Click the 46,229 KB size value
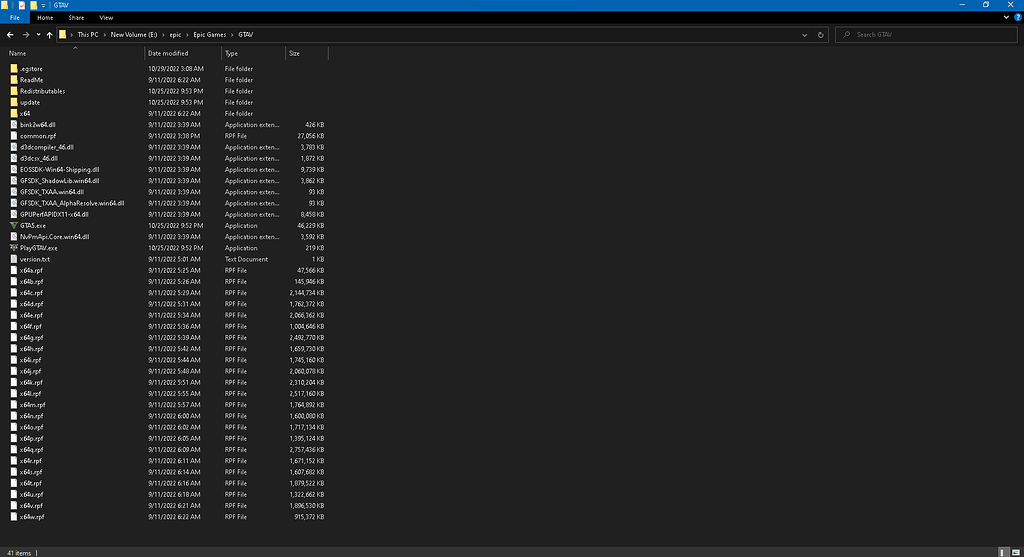Viewport: 1024px width, 557px height. pos(311,225)
